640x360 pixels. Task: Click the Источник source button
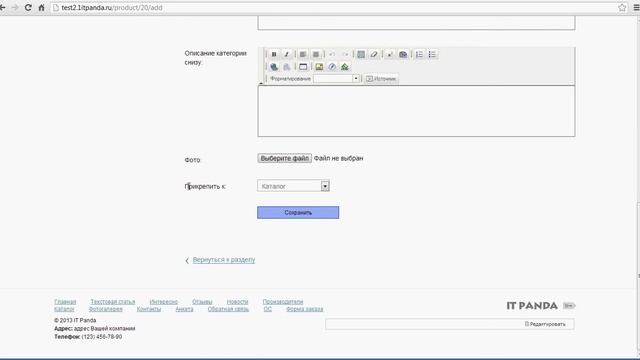point(381,79)
